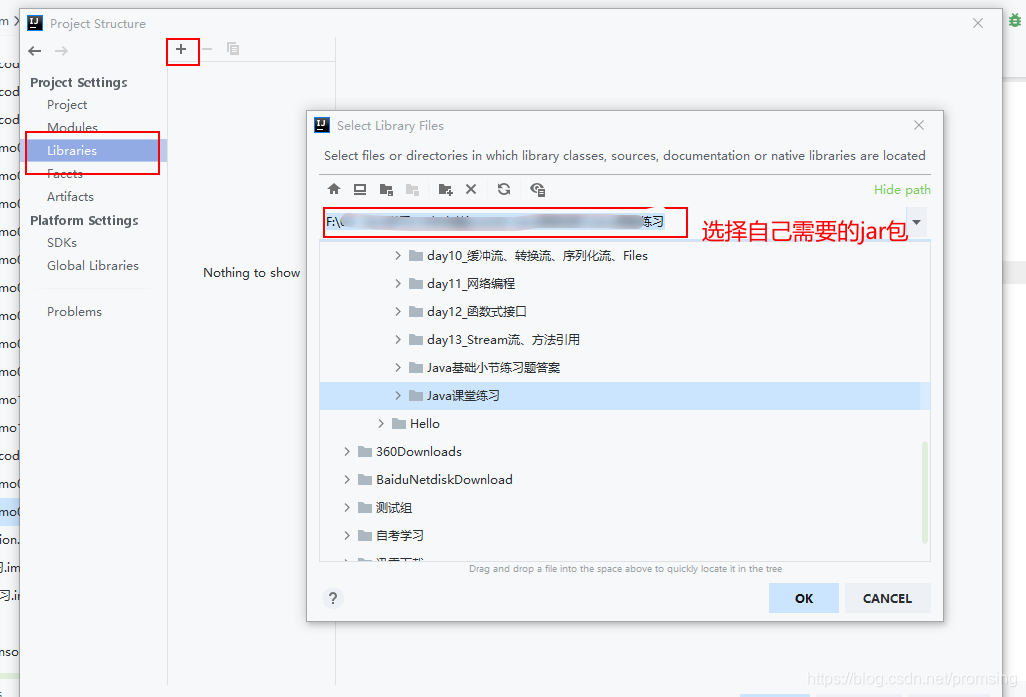Image resolution: width=1026 pixels, height=697 pixels.
Task: Expand the day13_Stream流 folder
Action: click(x=398, y=340)
